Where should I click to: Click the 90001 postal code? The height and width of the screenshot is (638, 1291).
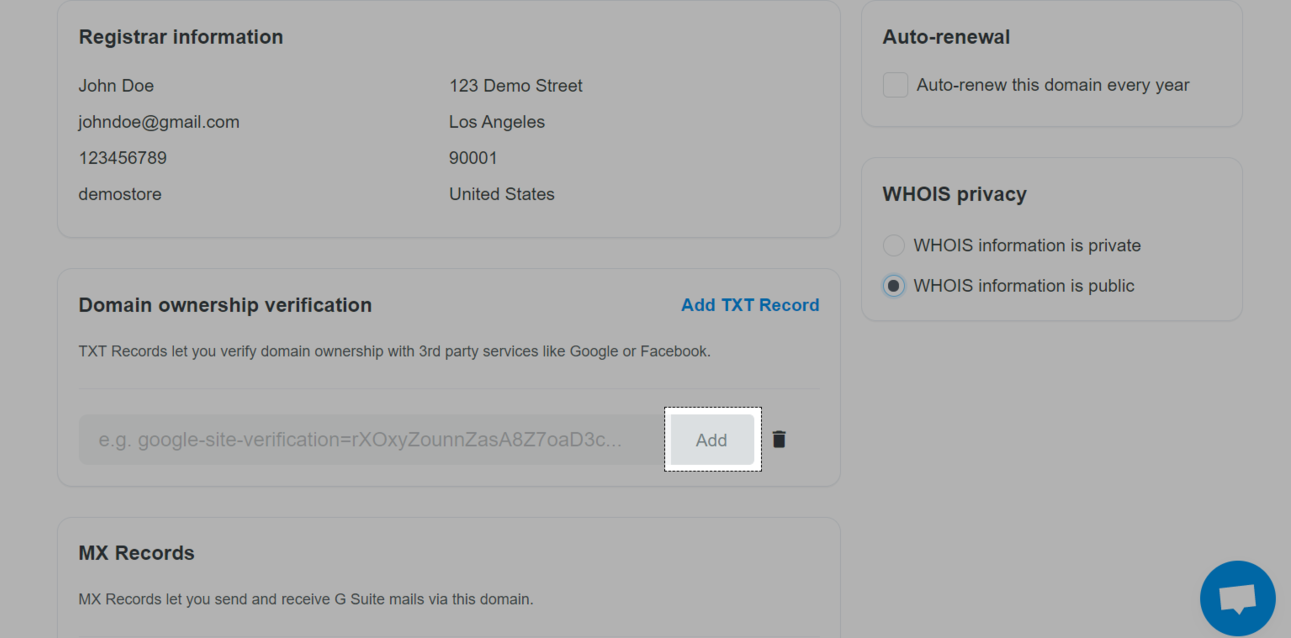pyautogui.click(x=473, y=158)
